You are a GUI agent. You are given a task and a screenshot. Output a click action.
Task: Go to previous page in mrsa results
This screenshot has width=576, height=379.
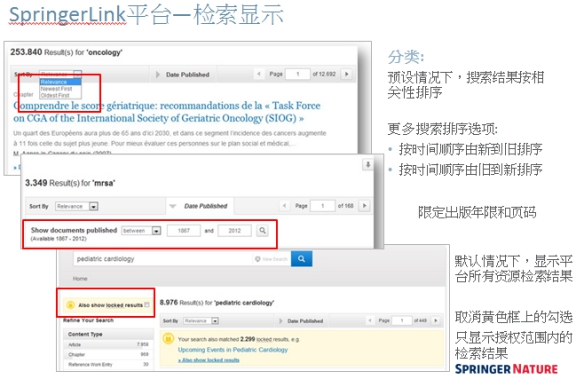[x=284, y=206]
